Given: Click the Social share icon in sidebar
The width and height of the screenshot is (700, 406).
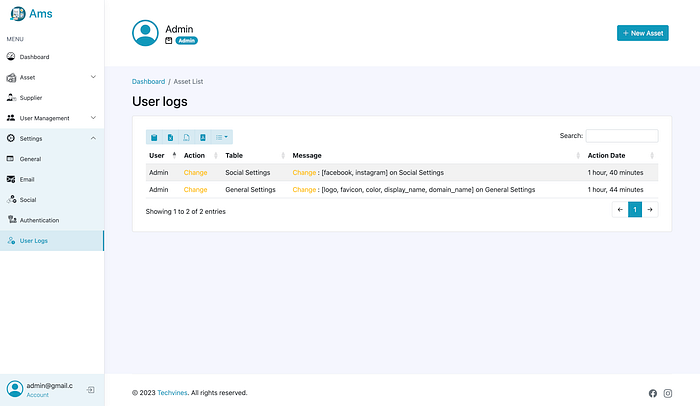Looking at the screenshot, I should click(11, 199).
